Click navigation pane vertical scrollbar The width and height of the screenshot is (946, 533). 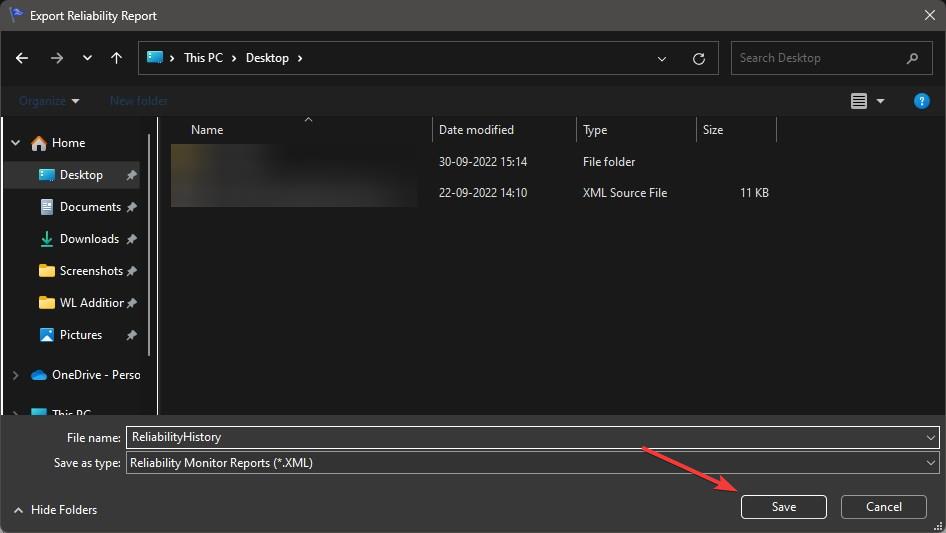click(149, 244)
